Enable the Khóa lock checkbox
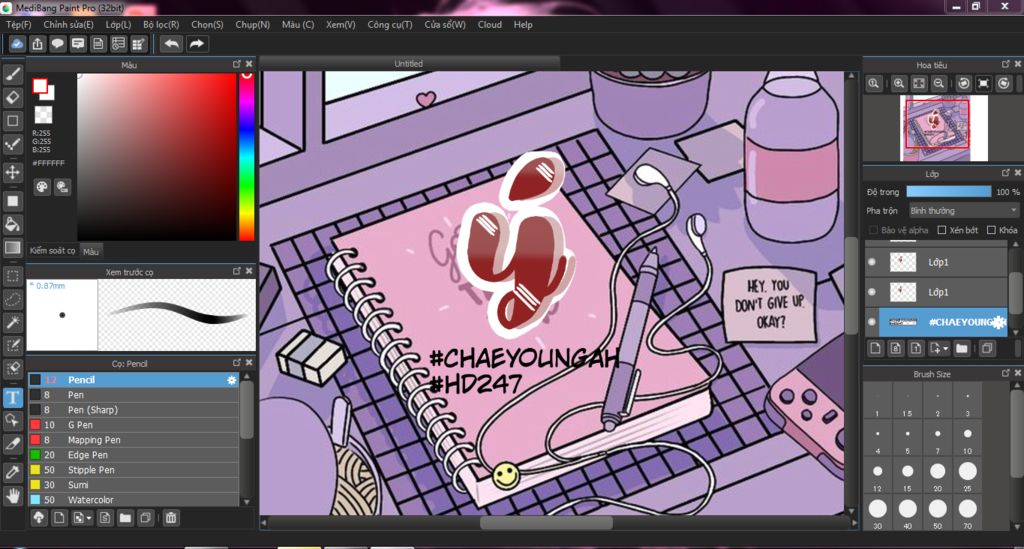This screenshot has width=1024, height=549. click(x=991, y=230)
